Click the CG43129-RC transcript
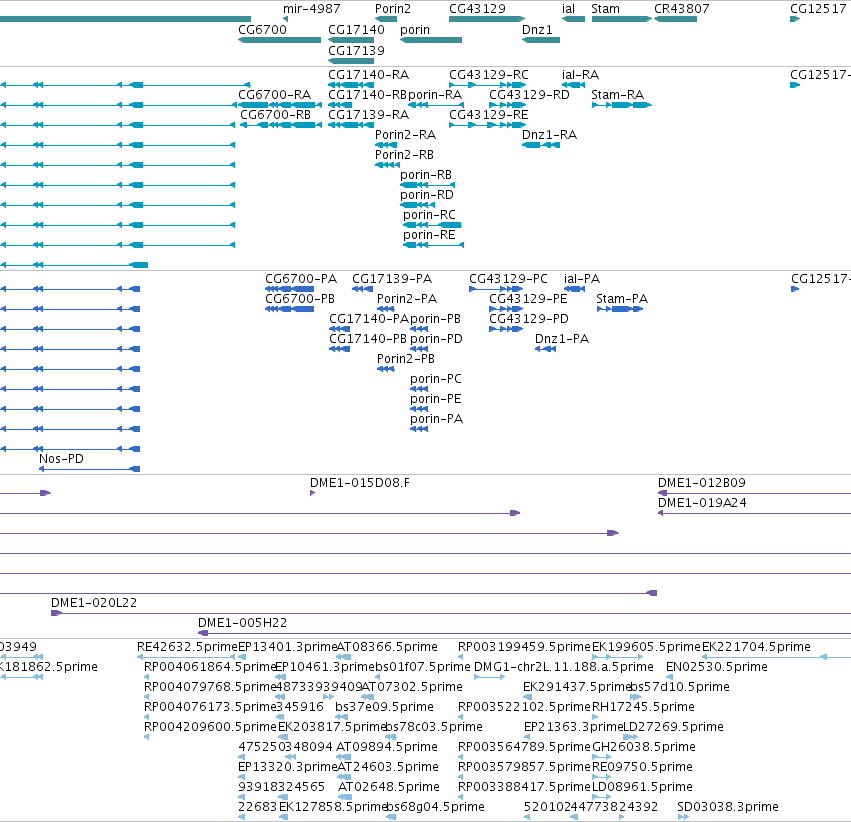The width and height of the screenshot is (851, 822). coord(487,85)
